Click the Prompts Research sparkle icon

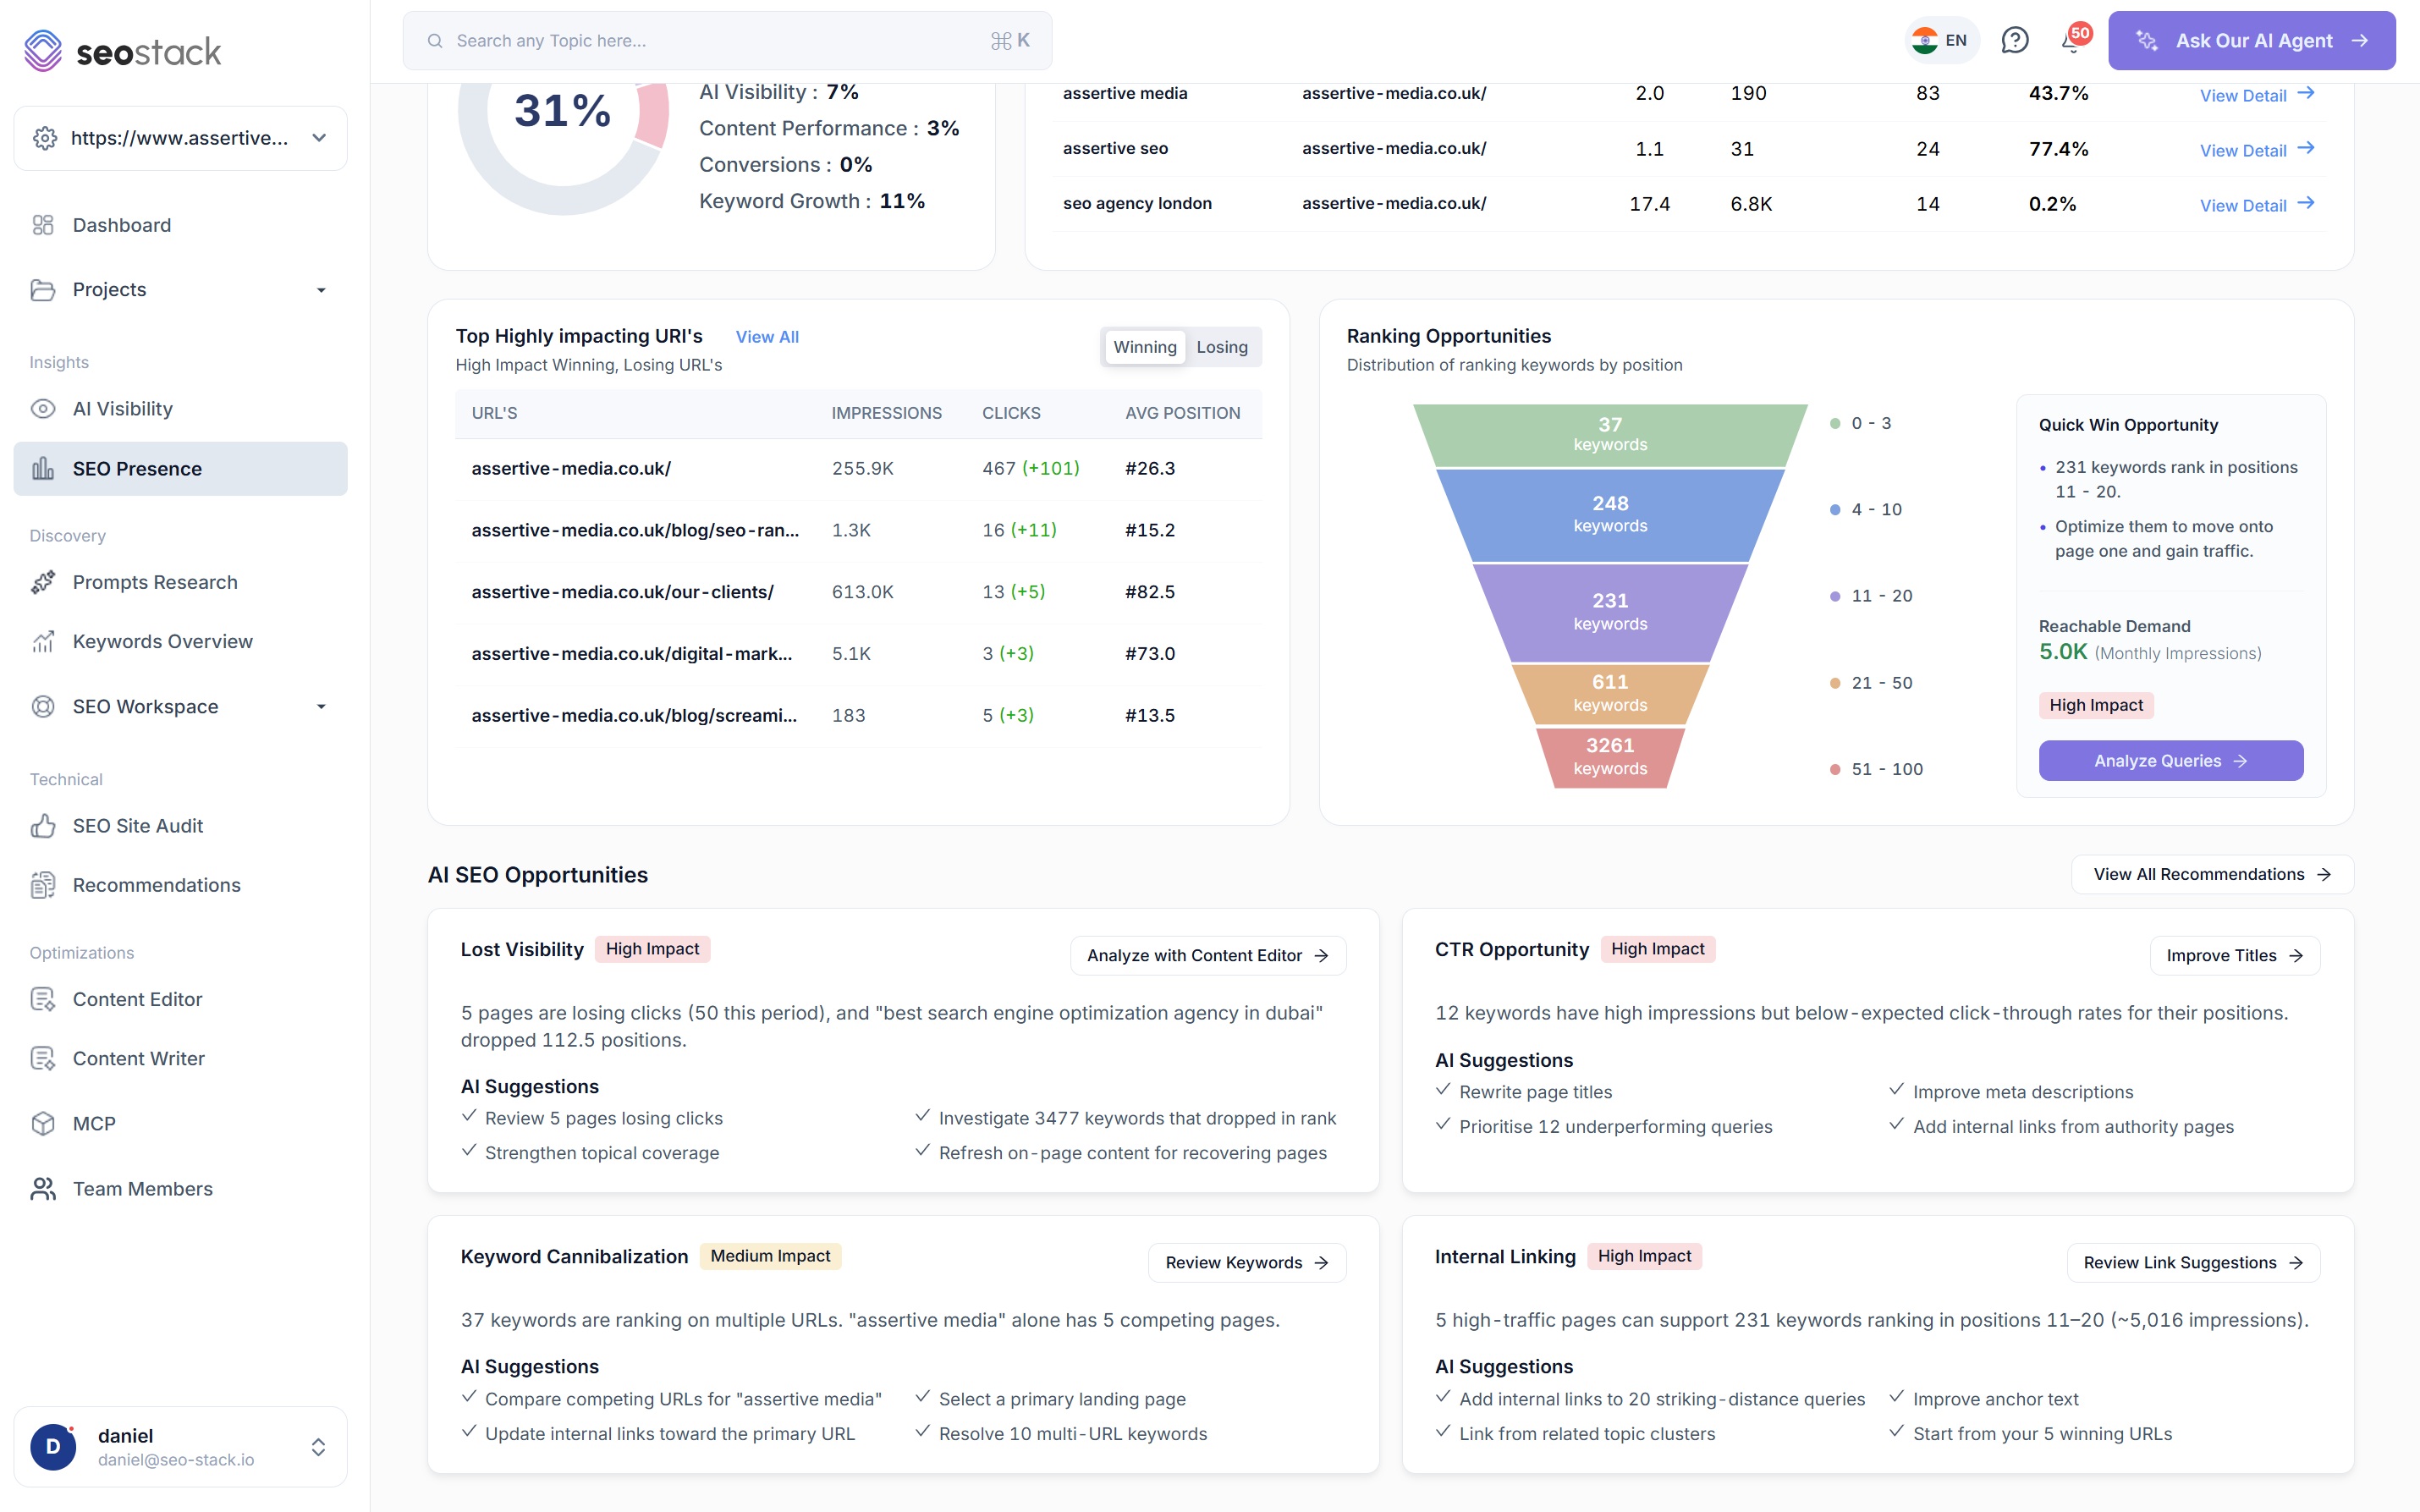coord(43,582)
